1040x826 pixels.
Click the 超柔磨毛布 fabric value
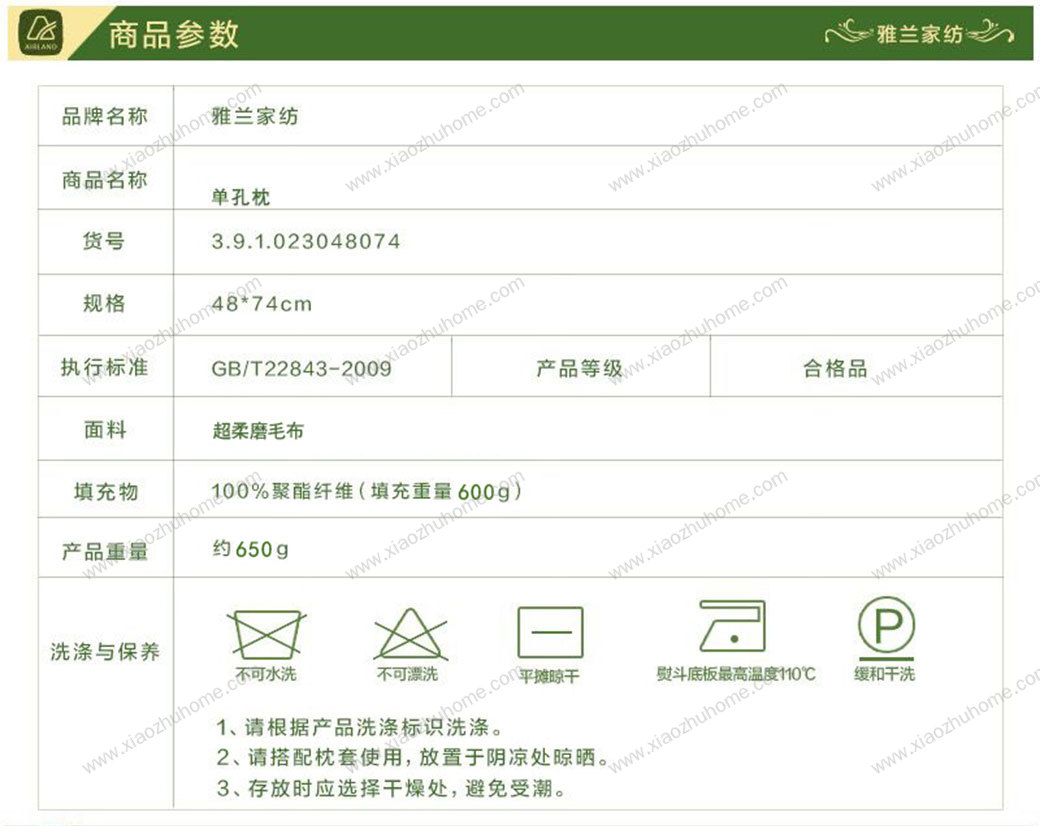(258, 431)
